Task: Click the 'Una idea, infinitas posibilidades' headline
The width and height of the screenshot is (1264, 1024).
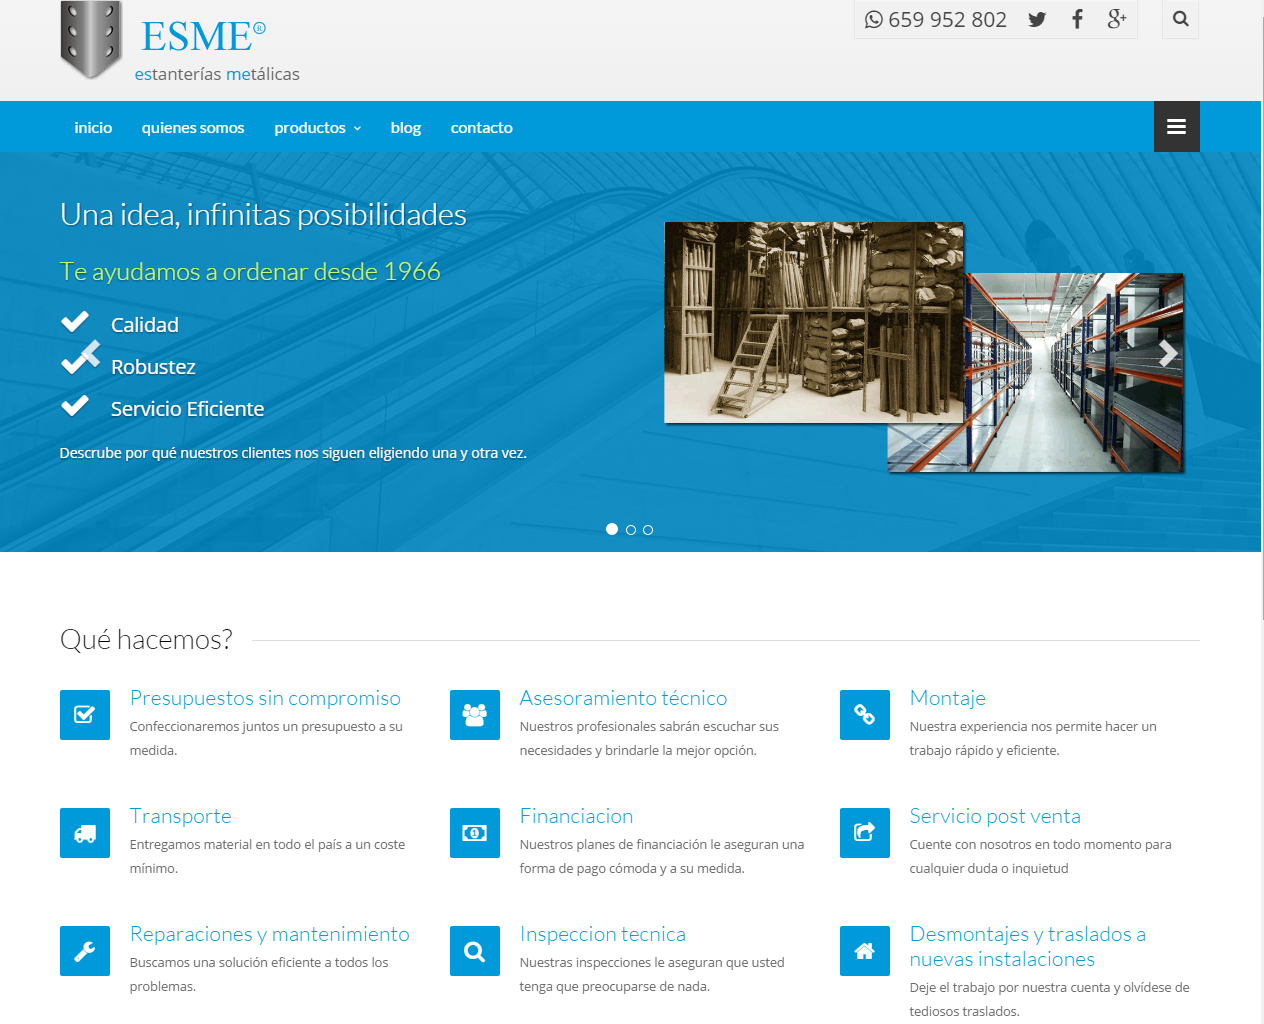Action: [263, 215]
